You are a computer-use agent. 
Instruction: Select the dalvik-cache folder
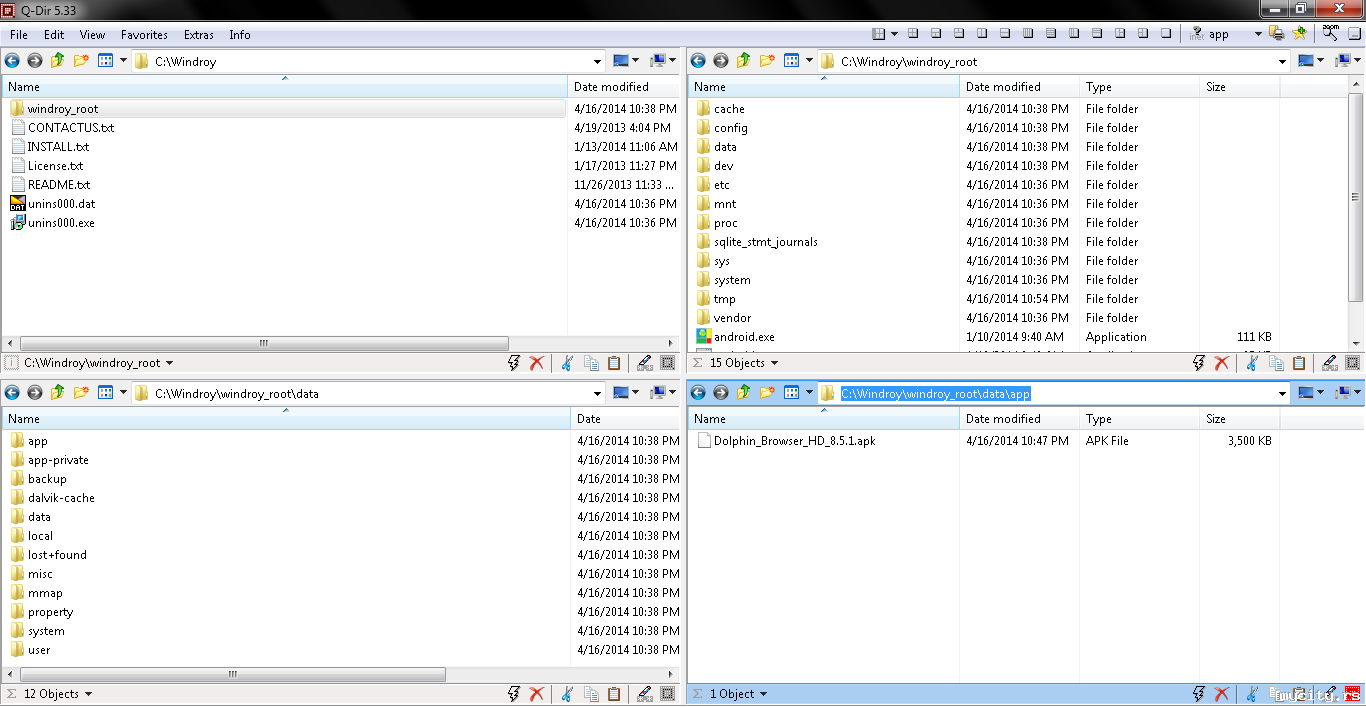pos(61,498)
